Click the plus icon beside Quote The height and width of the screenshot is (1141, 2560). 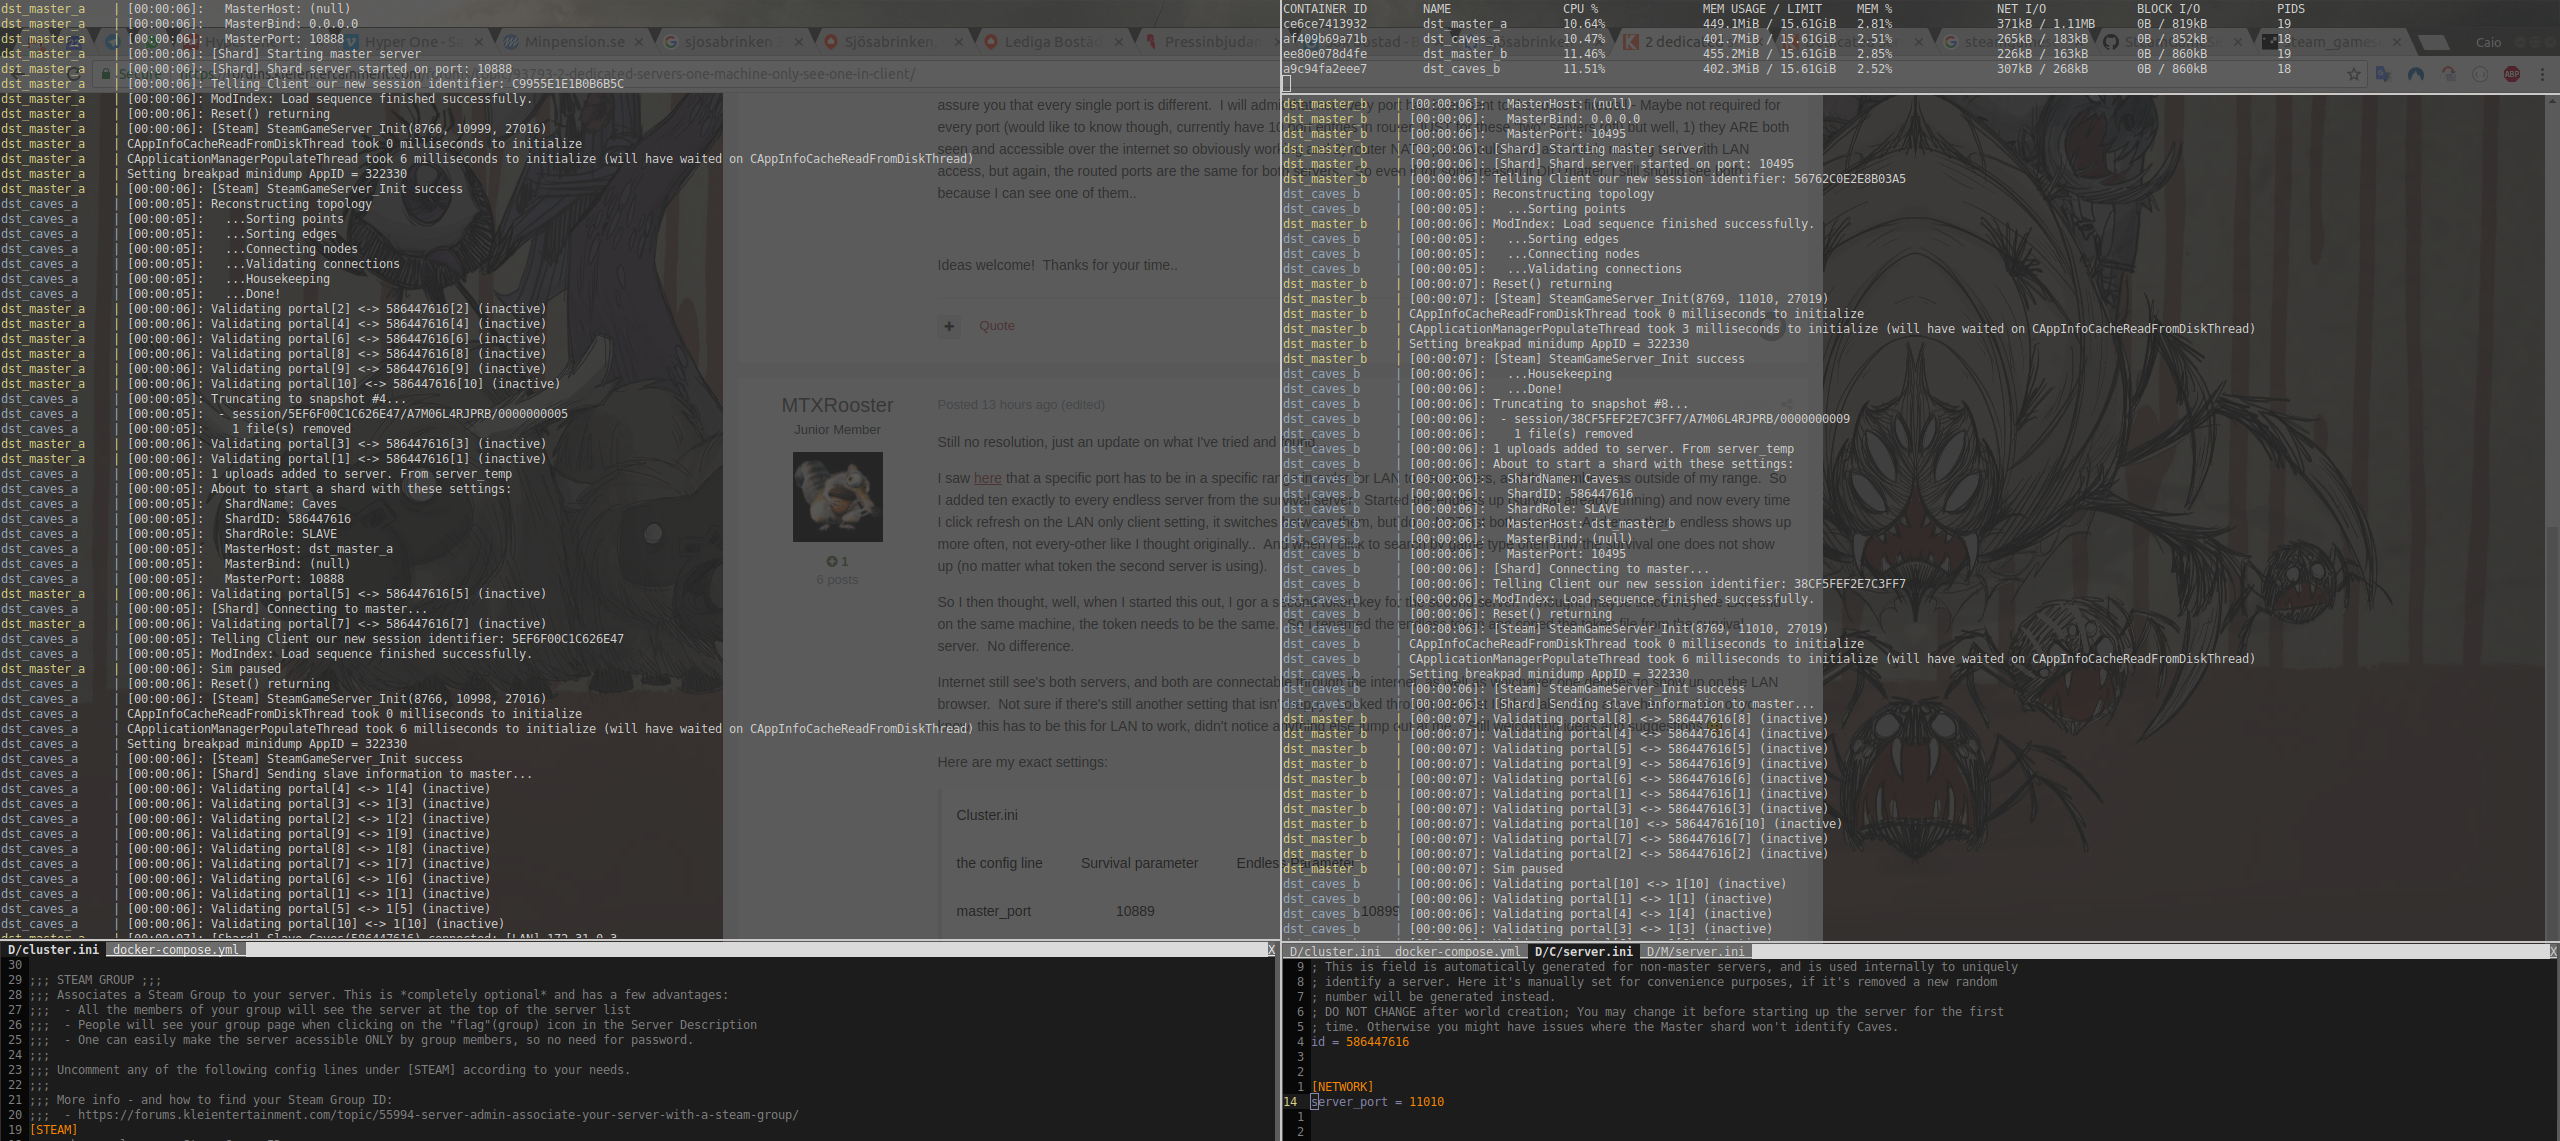pos(949,326)
